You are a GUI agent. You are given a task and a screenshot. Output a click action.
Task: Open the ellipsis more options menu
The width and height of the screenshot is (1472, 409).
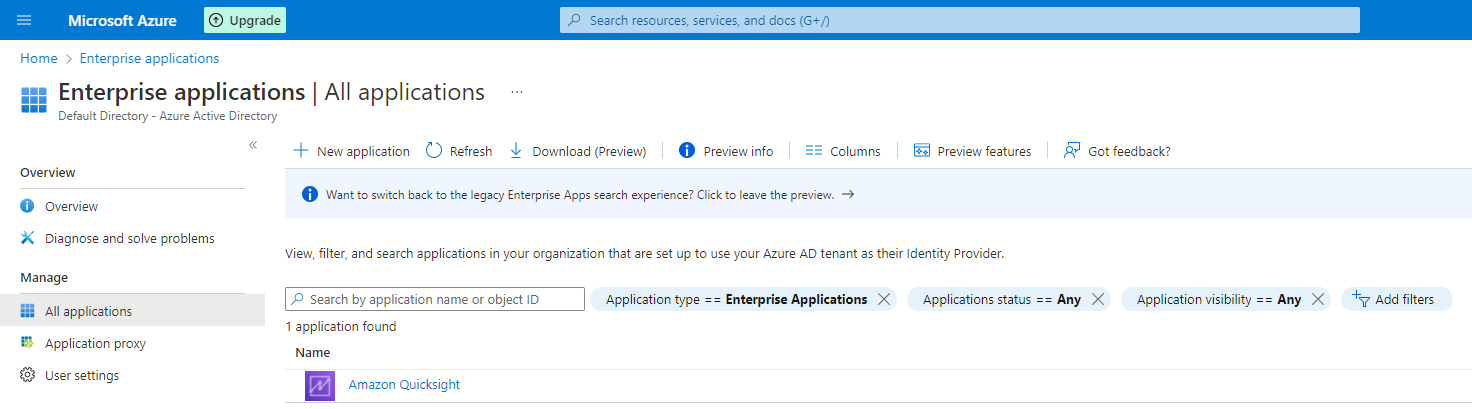pyautogui.click(x=517, y=92)
